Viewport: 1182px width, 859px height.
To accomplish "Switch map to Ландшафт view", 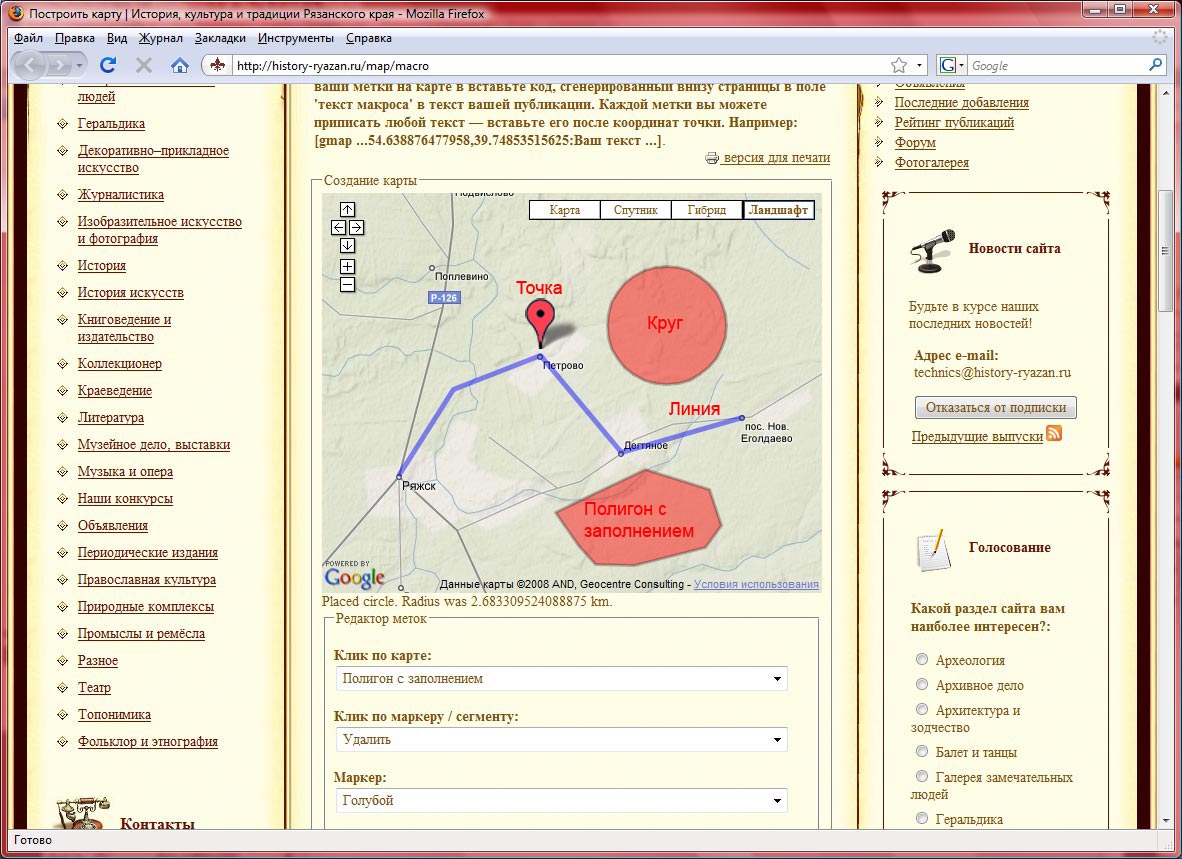I will pyautogui.click(x=778, y=210).
